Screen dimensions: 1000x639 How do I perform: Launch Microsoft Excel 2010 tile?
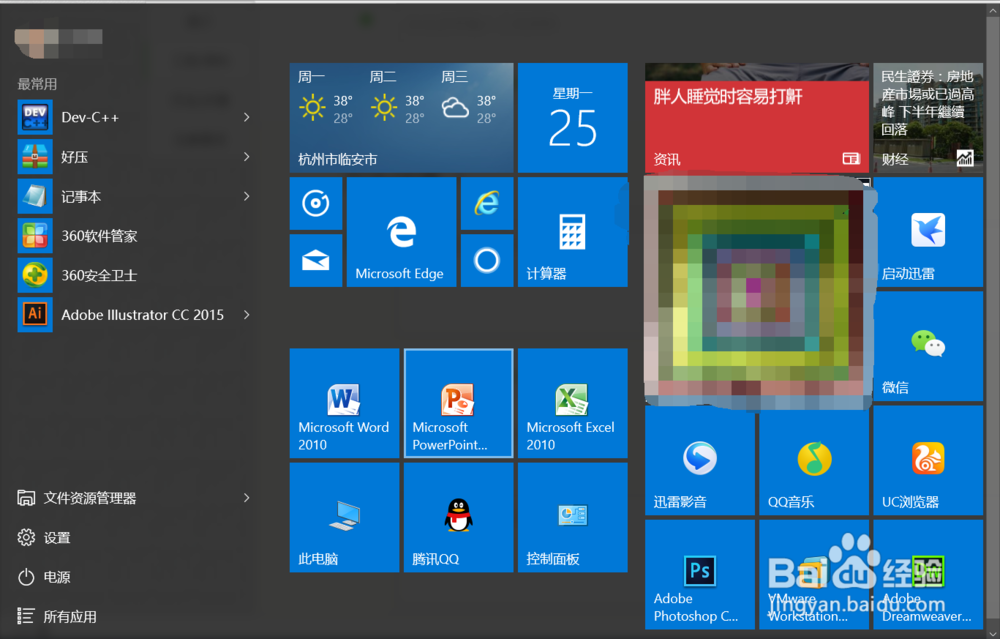(573, 403)
